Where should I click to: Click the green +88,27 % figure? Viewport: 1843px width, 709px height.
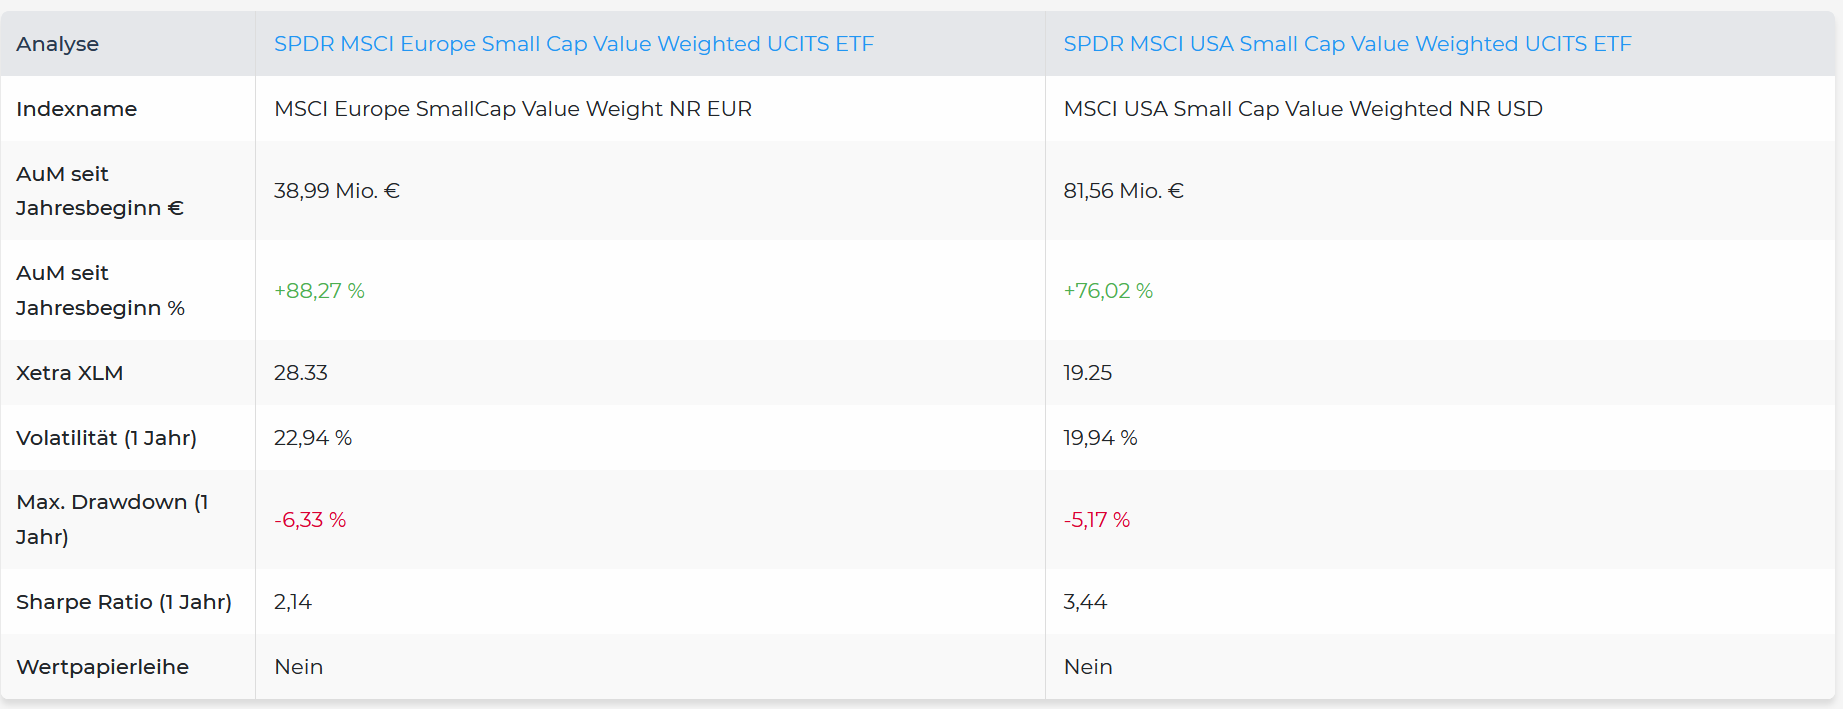coord(319,291)
